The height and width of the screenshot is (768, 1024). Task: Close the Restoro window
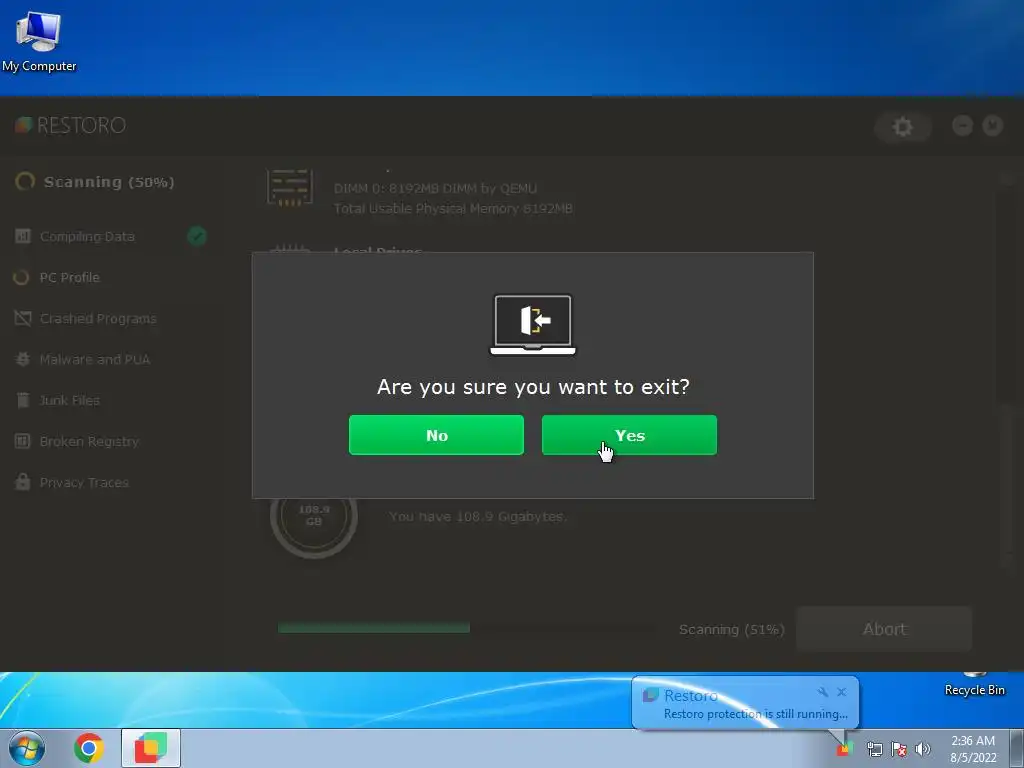[992, 125]
